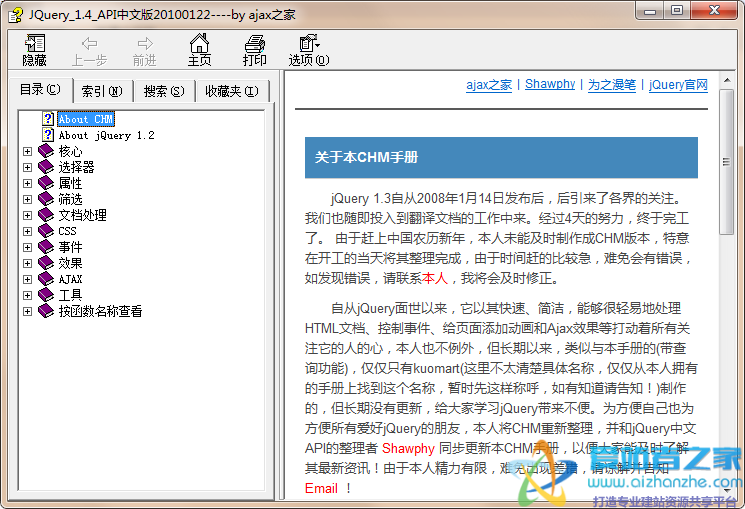Screen dimensions: 745x509
Task: Switch to the 搜索 (Search) tab
Action: coord(164,91)
